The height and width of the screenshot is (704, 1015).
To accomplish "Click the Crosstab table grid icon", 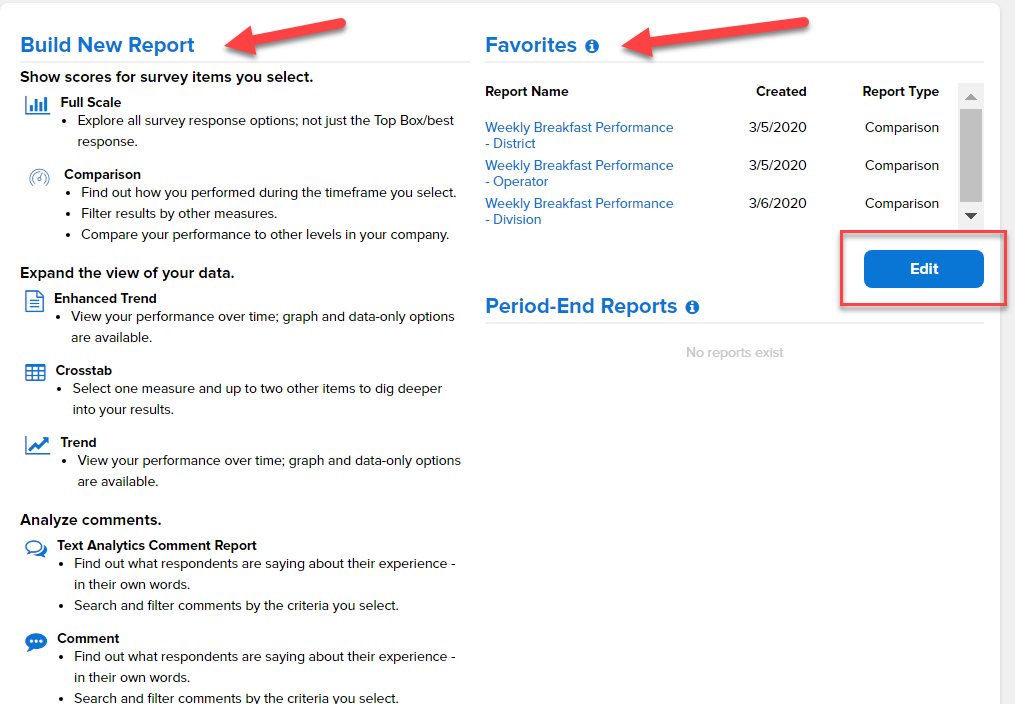I will pyautogui.click(x=35, y=373).
